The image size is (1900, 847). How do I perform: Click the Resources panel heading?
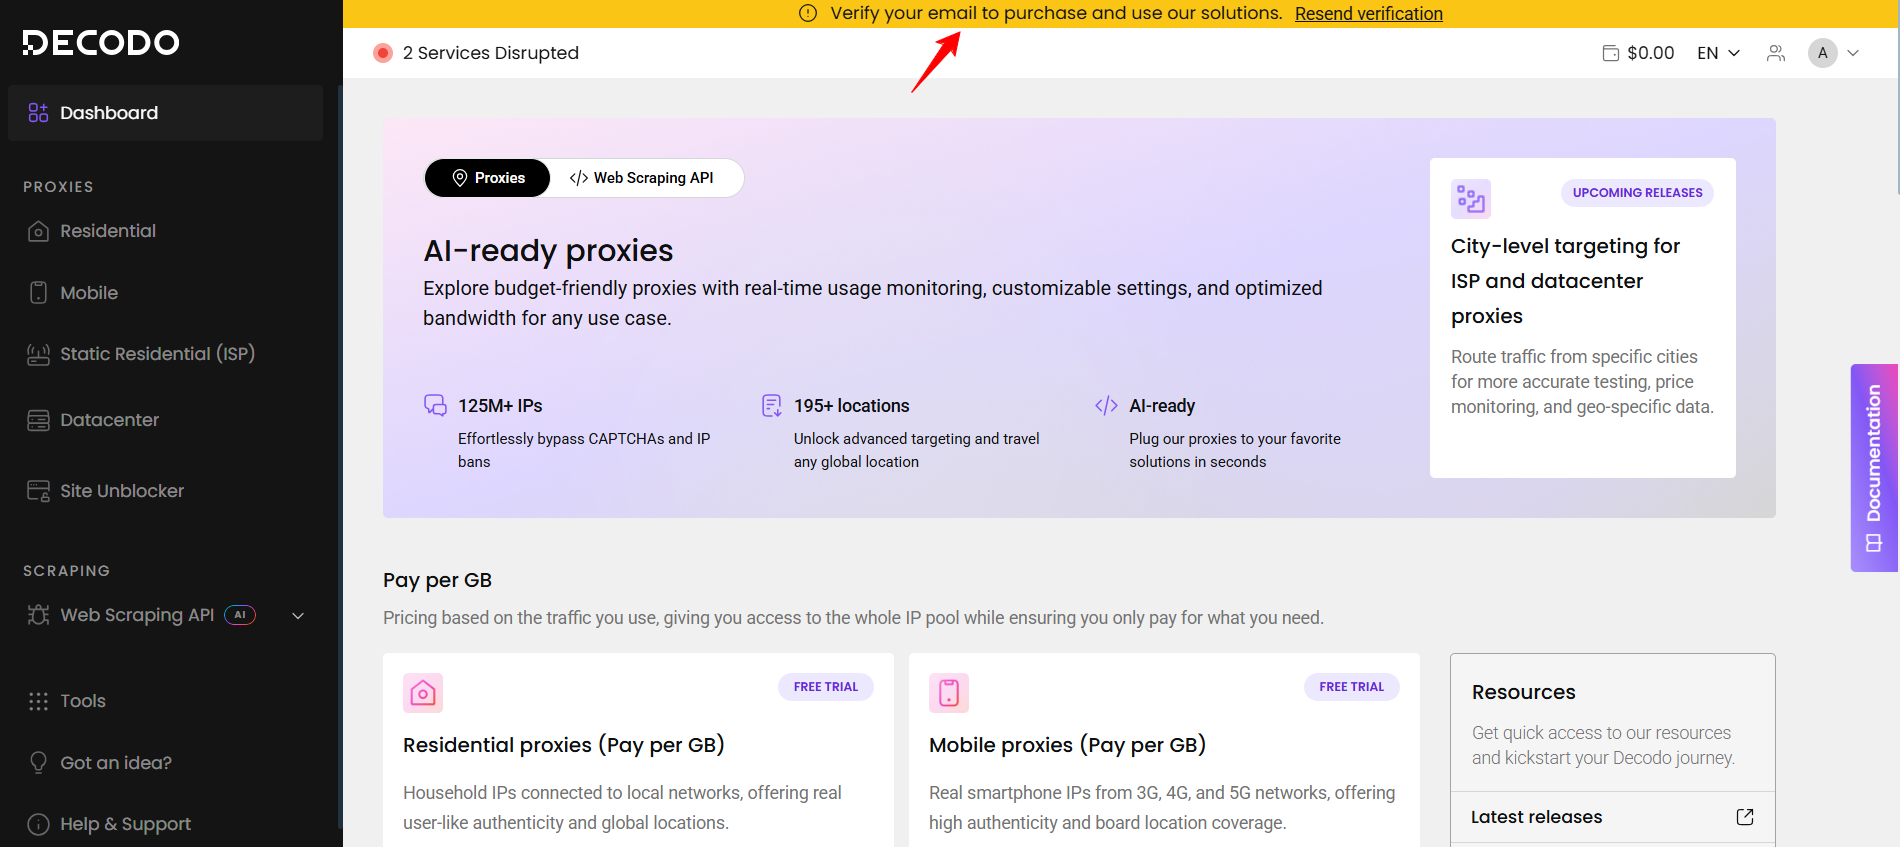[1524, 692]
